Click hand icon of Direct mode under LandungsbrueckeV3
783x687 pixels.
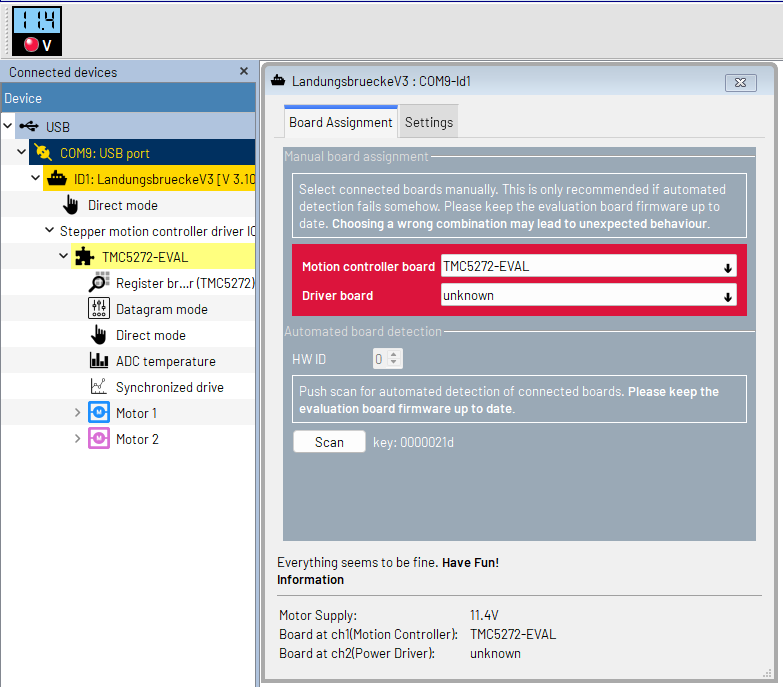pyautogui.click(x=71, y=205)
